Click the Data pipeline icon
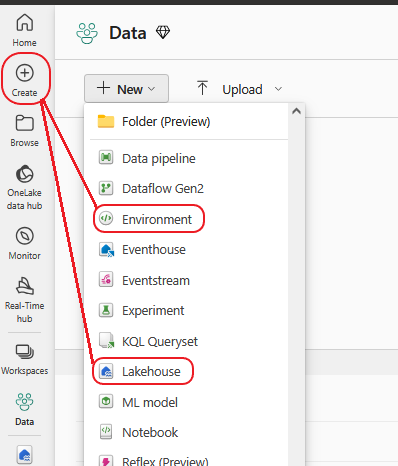This screenshot has height=466, width=398. pos(106,158)
